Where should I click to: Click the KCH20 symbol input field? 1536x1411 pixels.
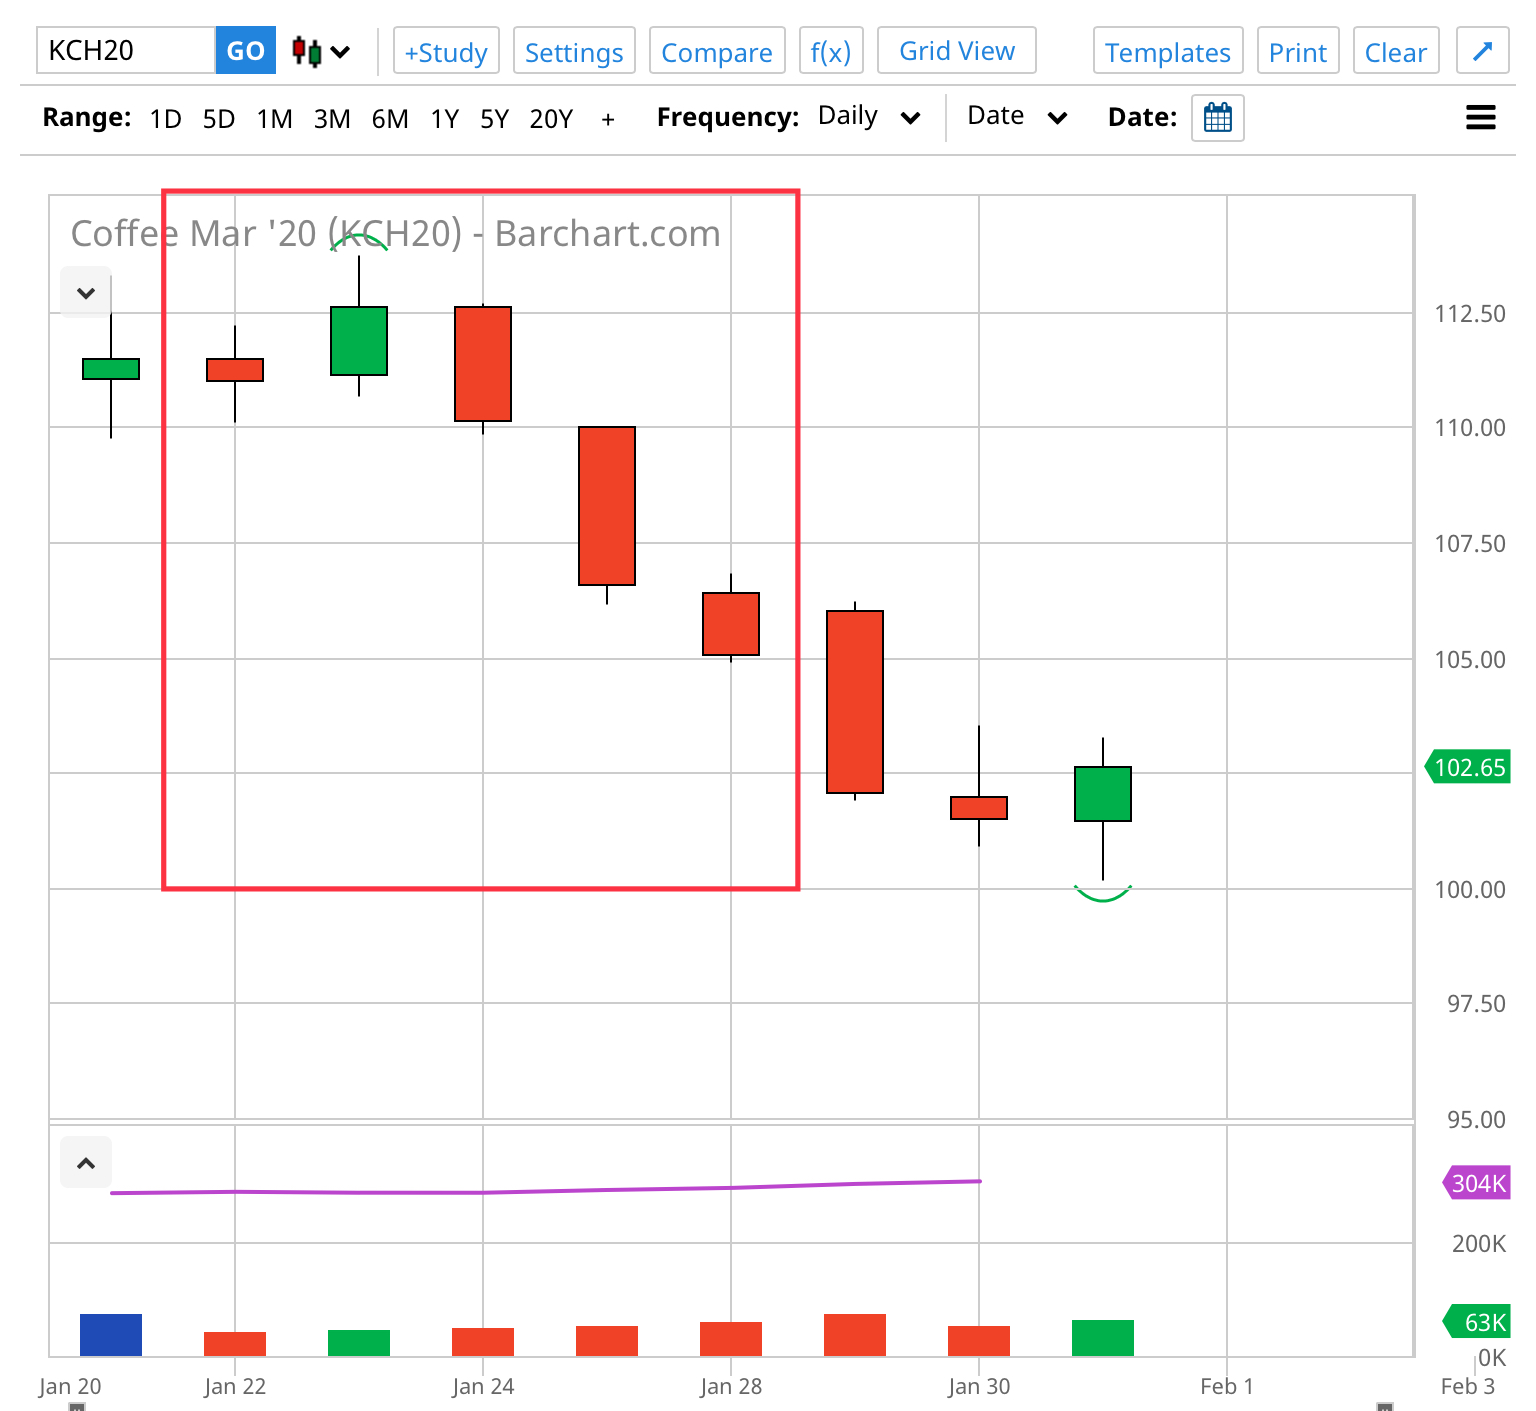click(x=126, y=51)
